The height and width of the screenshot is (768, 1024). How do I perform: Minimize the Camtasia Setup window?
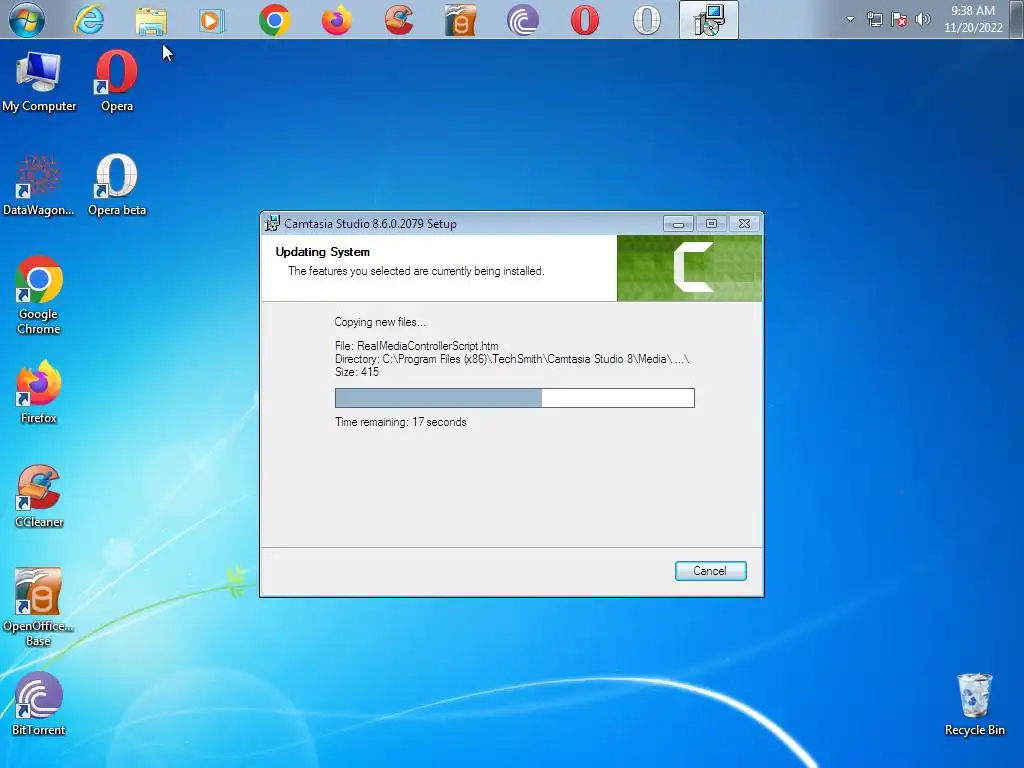[x=678, y=224]
